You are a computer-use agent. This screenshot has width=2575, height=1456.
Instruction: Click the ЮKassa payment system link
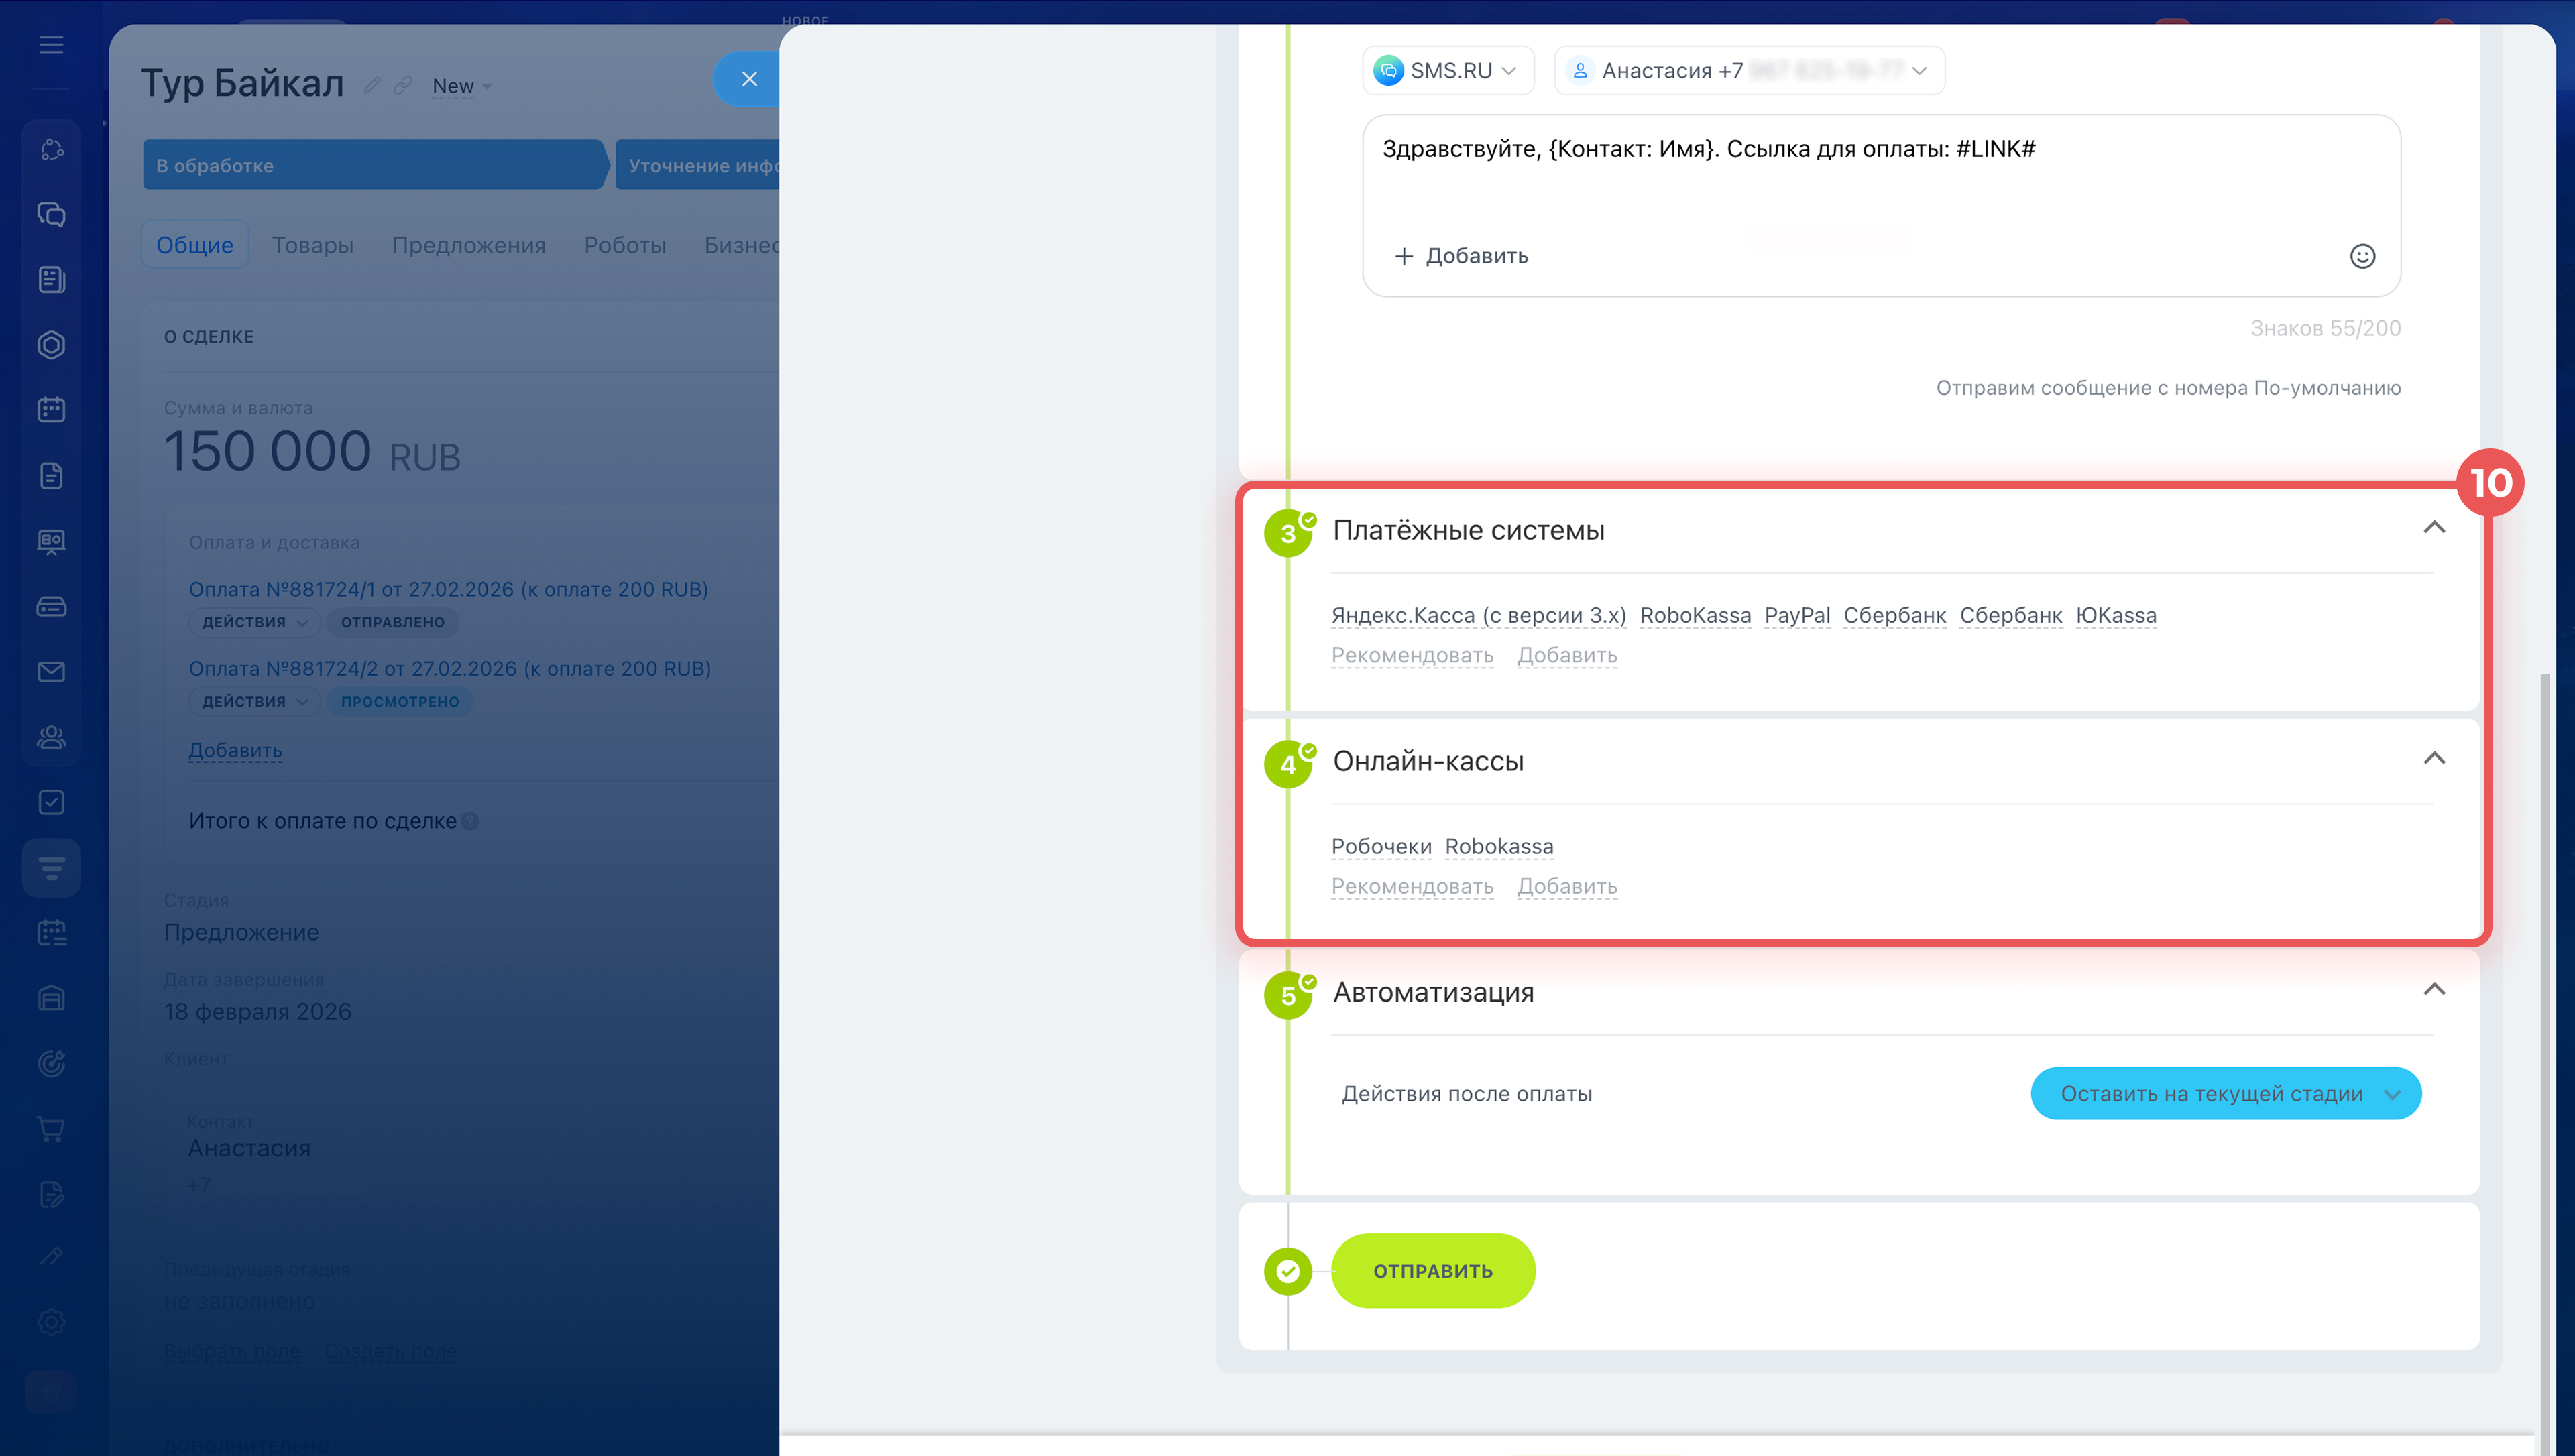coord(2115,616)
